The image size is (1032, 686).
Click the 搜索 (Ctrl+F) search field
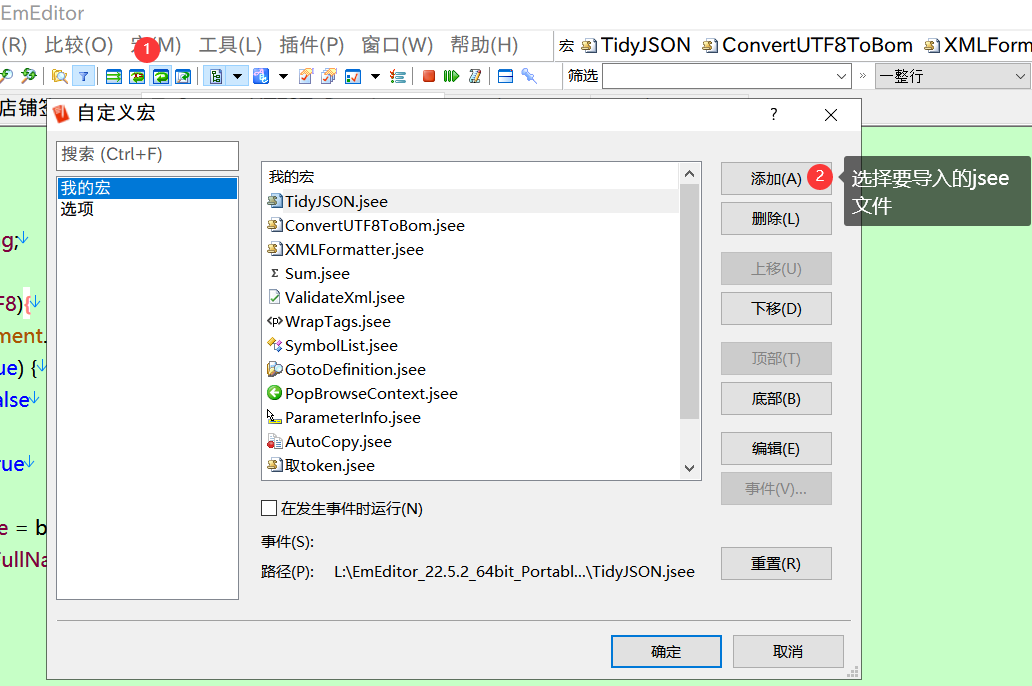tap(147, 155)
